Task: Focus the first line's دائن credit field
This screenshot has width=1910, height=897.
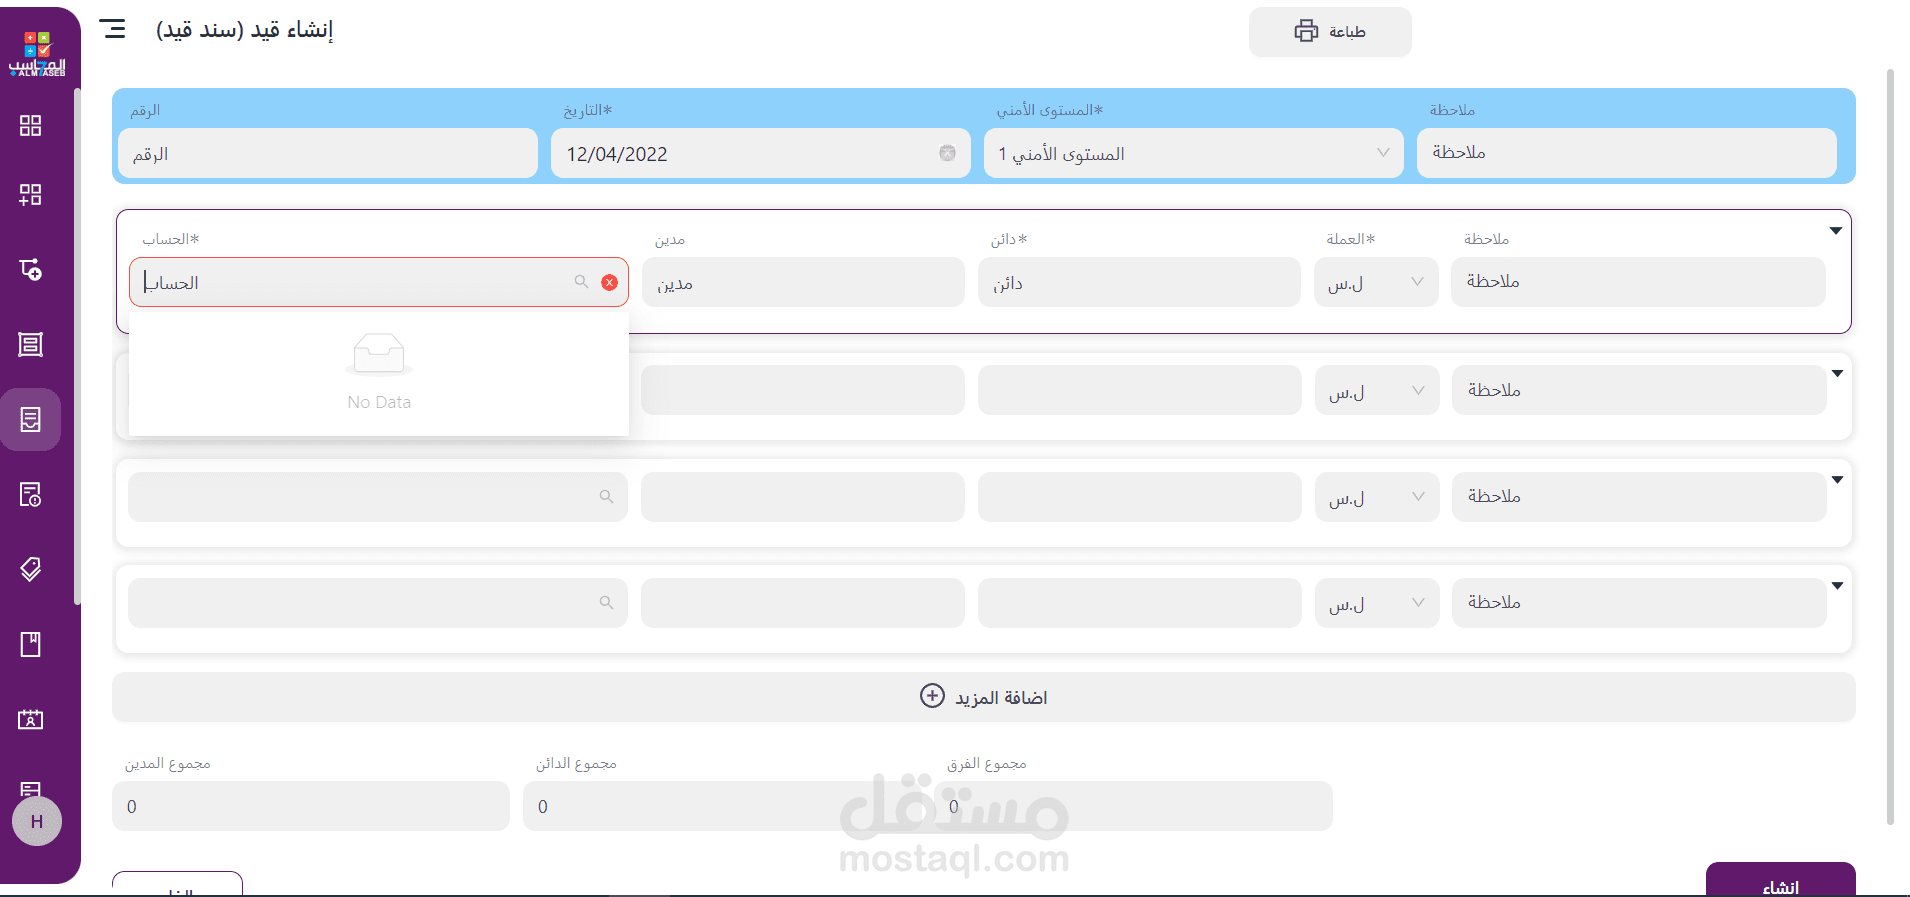Action: (x=1139, y=282)
